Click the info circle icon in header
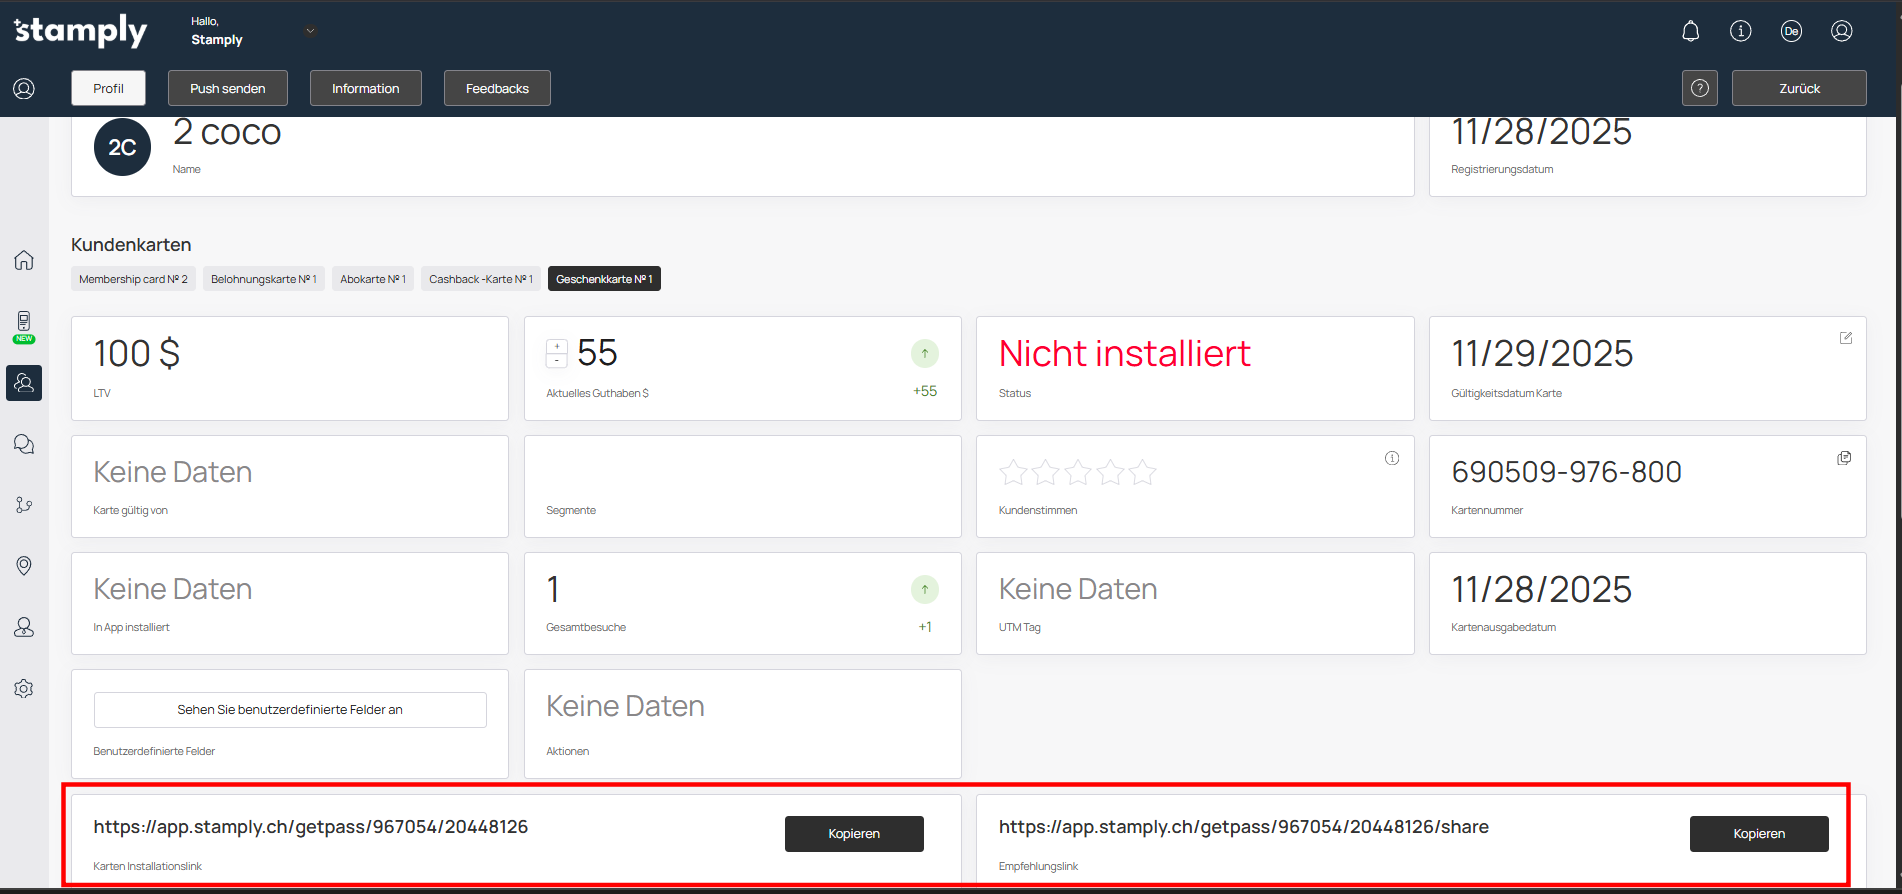This screenshot has width=1902, height=894. pos(1740,31)
